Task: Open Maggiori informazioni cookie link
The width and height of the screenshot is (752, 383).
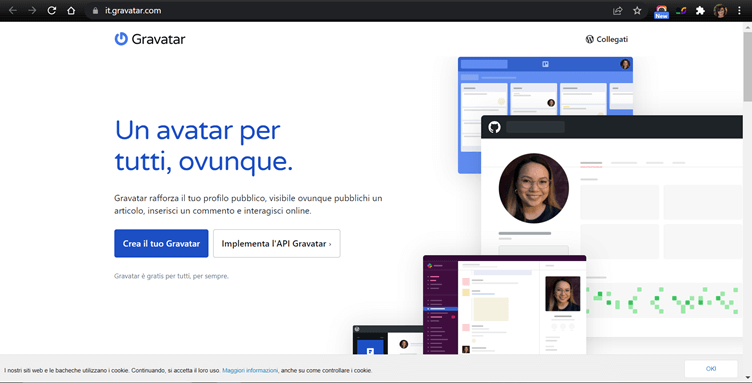Action: [x=250, y=370]
